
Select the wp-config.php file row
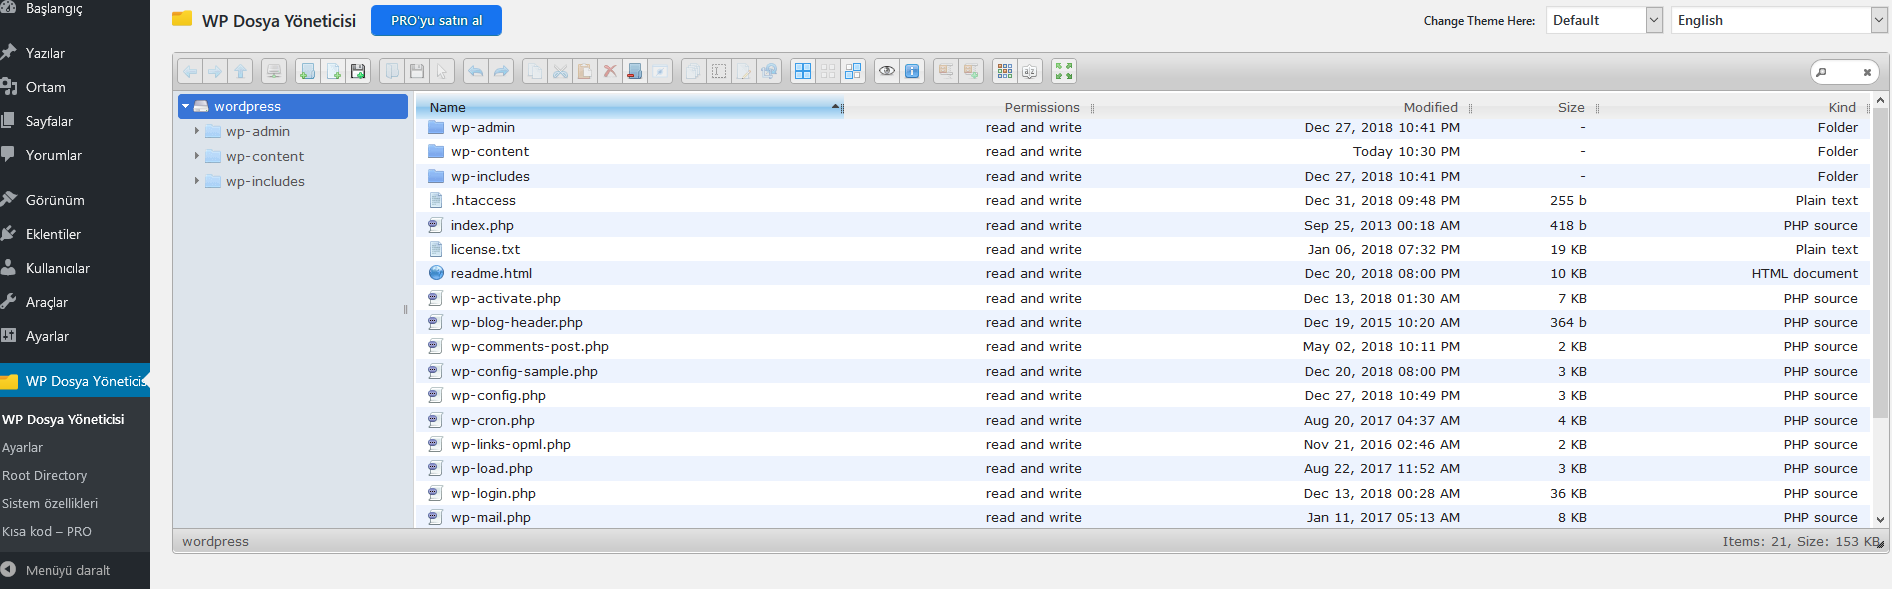1144,395
